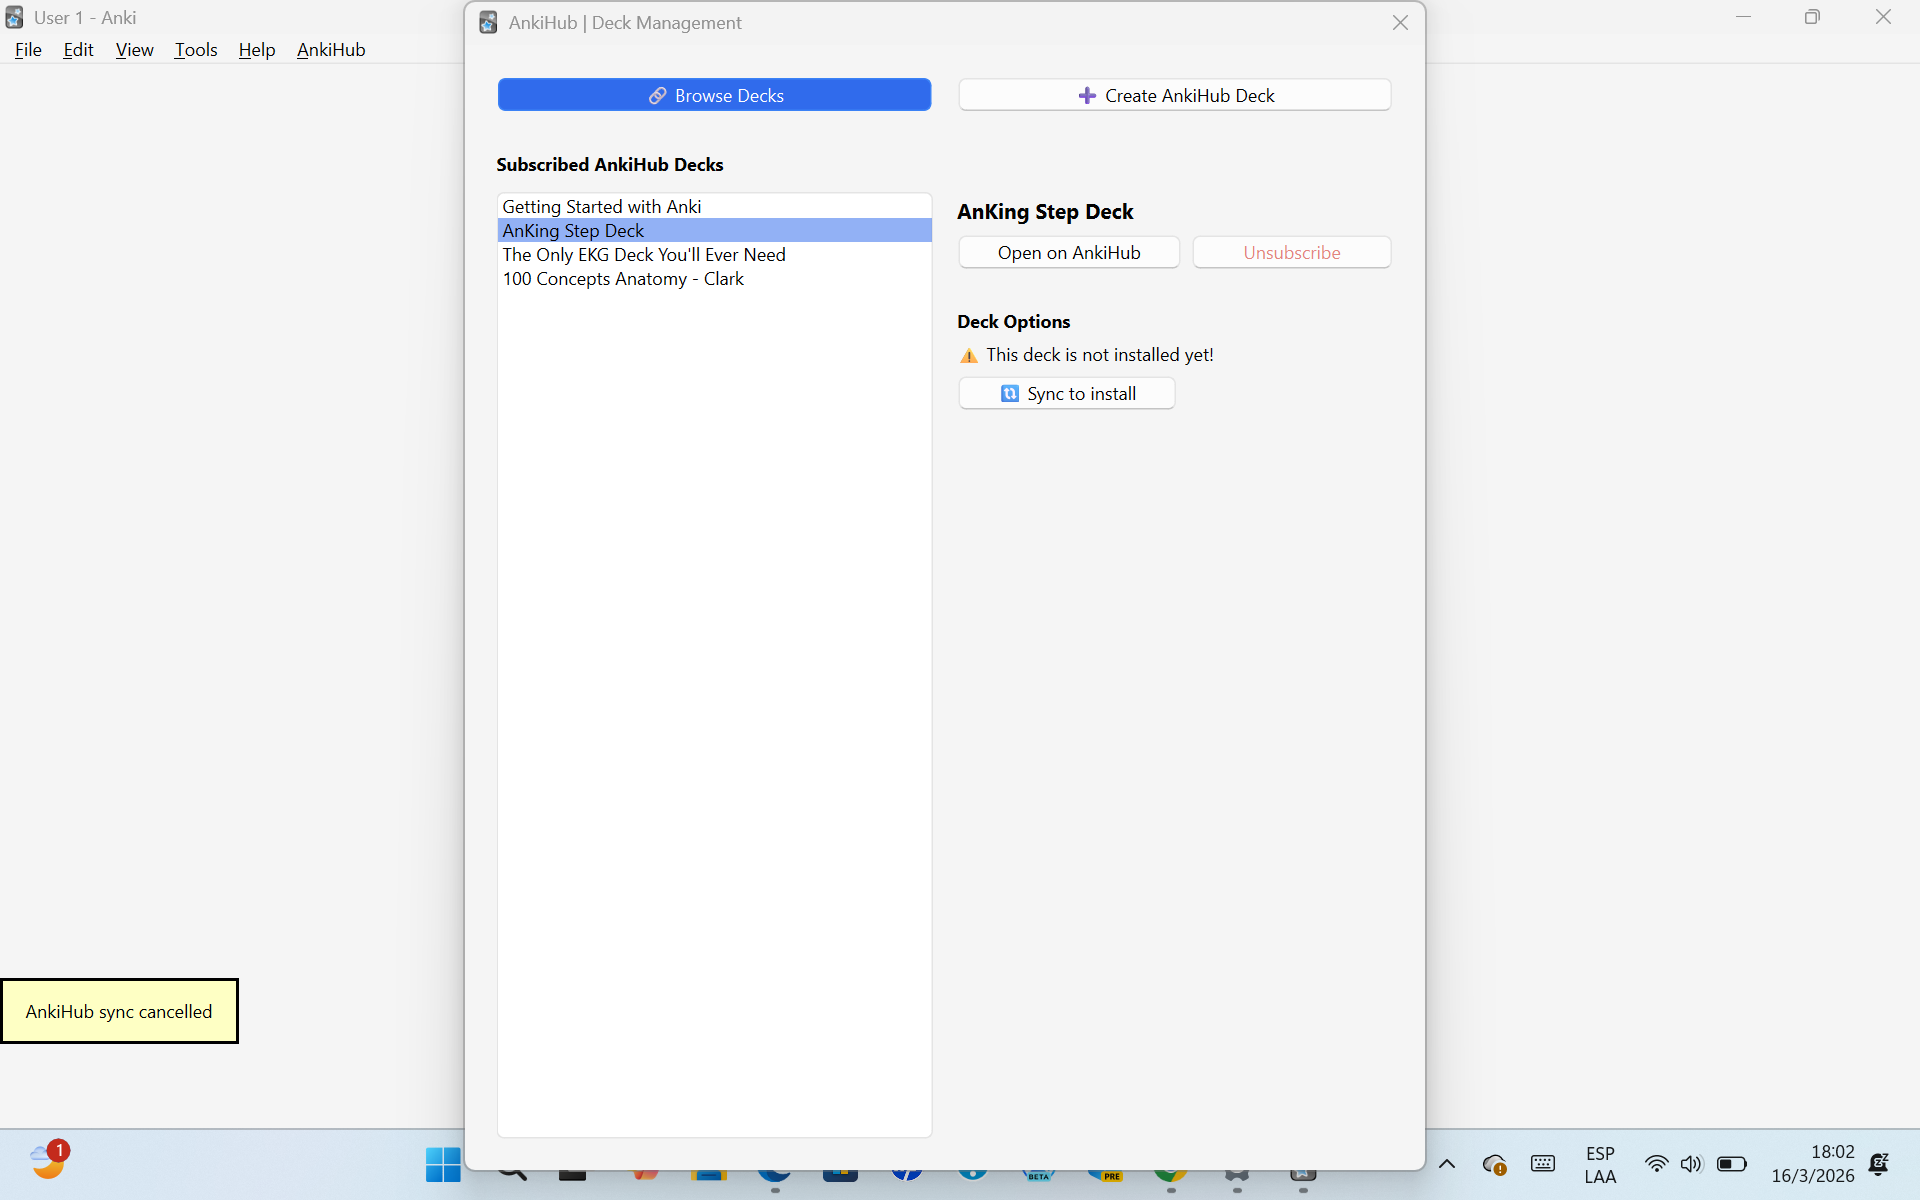Open the File menu

pos(28,49)
